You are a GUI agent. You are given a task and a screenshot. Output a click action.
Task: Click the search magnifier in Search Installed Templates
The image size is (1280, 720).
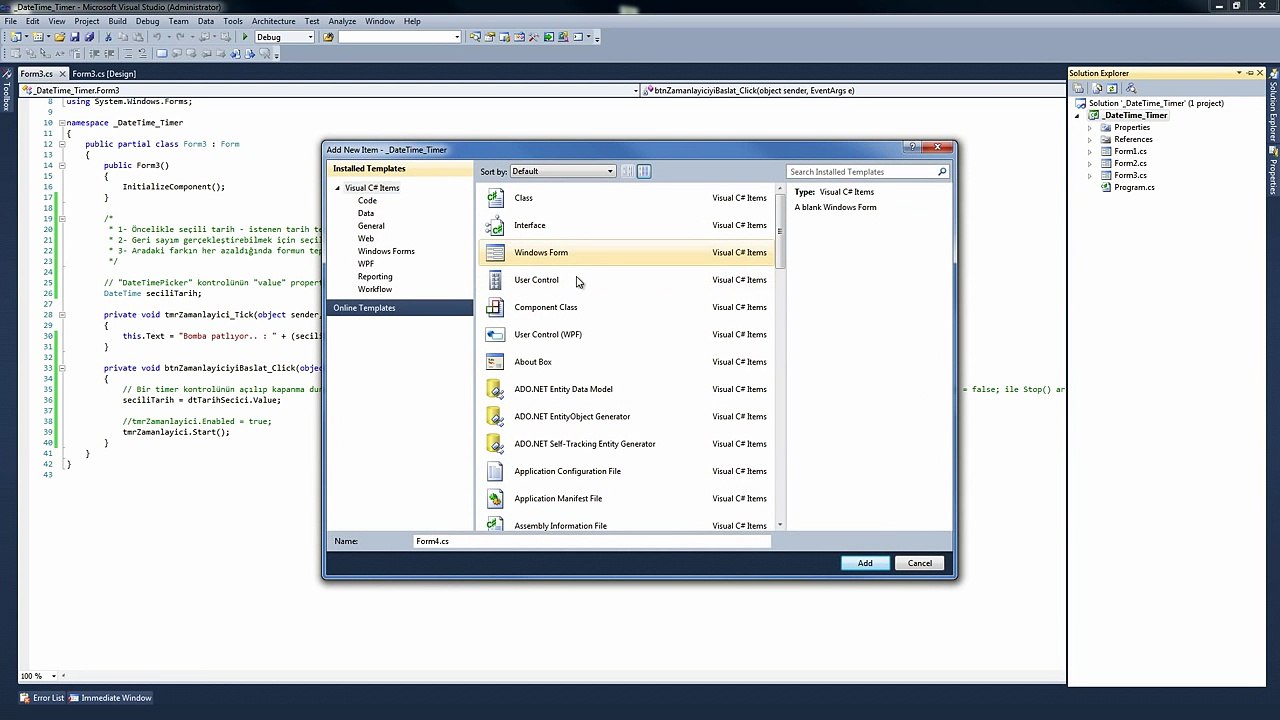pos(942,172)
